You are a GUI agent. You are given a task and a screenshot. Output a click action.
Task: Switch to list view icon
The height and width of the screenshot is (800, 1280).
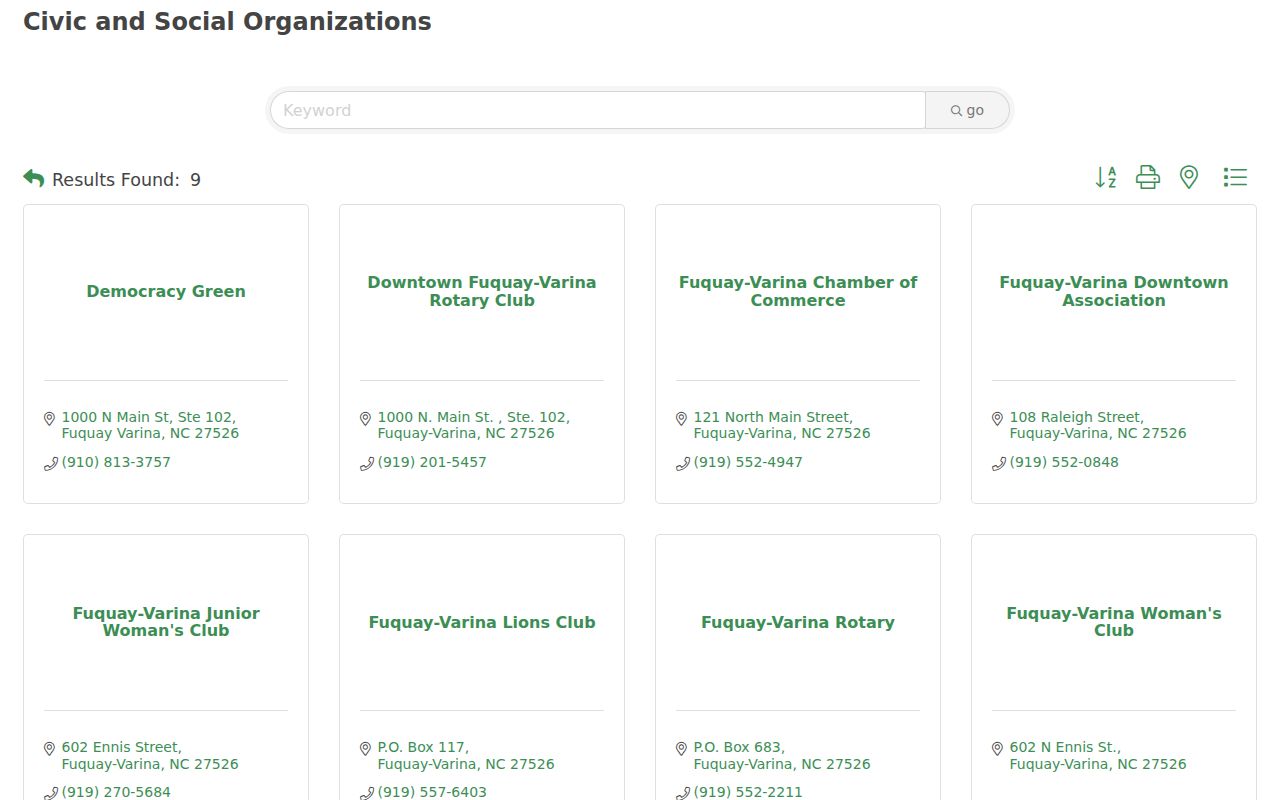coord(1235,178)
